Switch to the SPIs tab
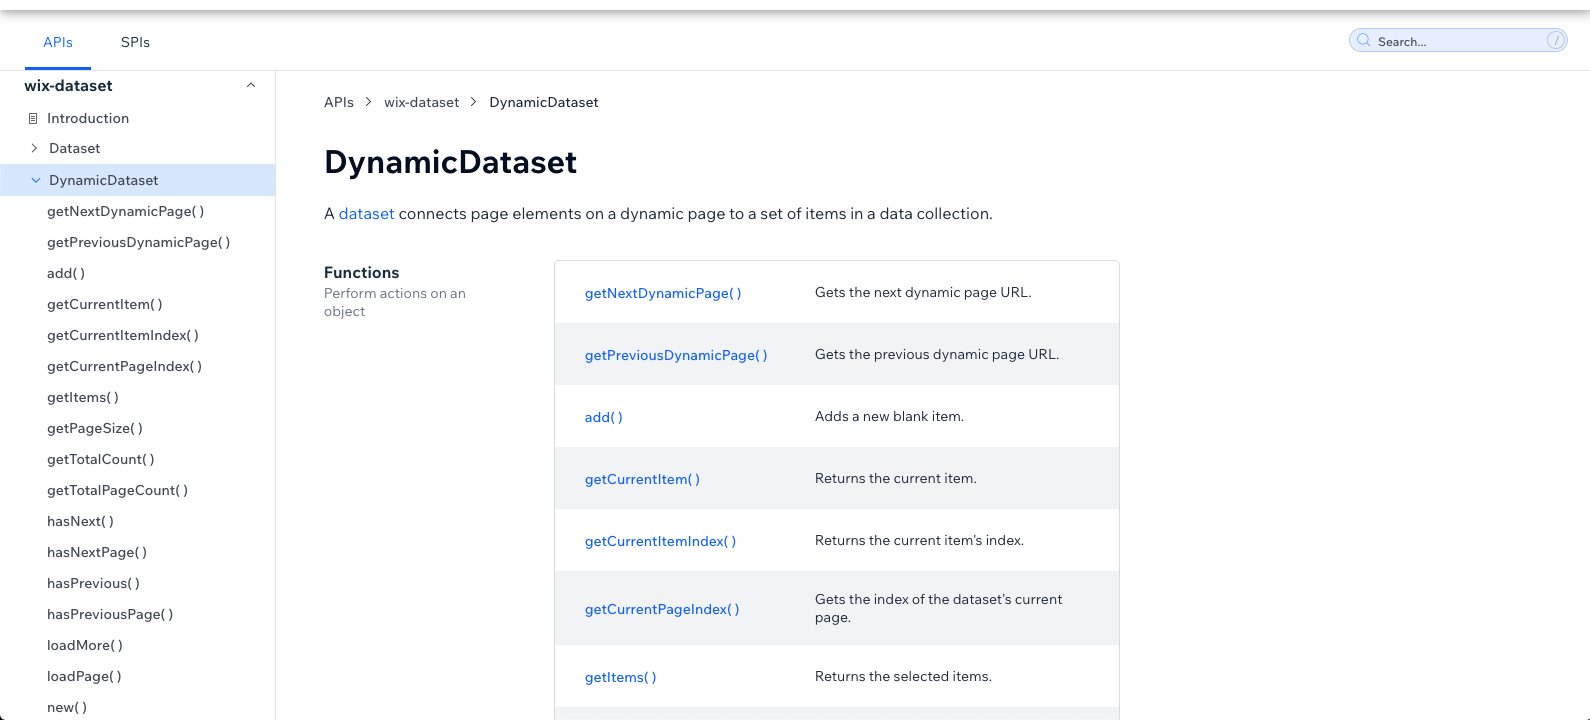The height and width of the screenshot is (720, 1590). pos(135,42)
